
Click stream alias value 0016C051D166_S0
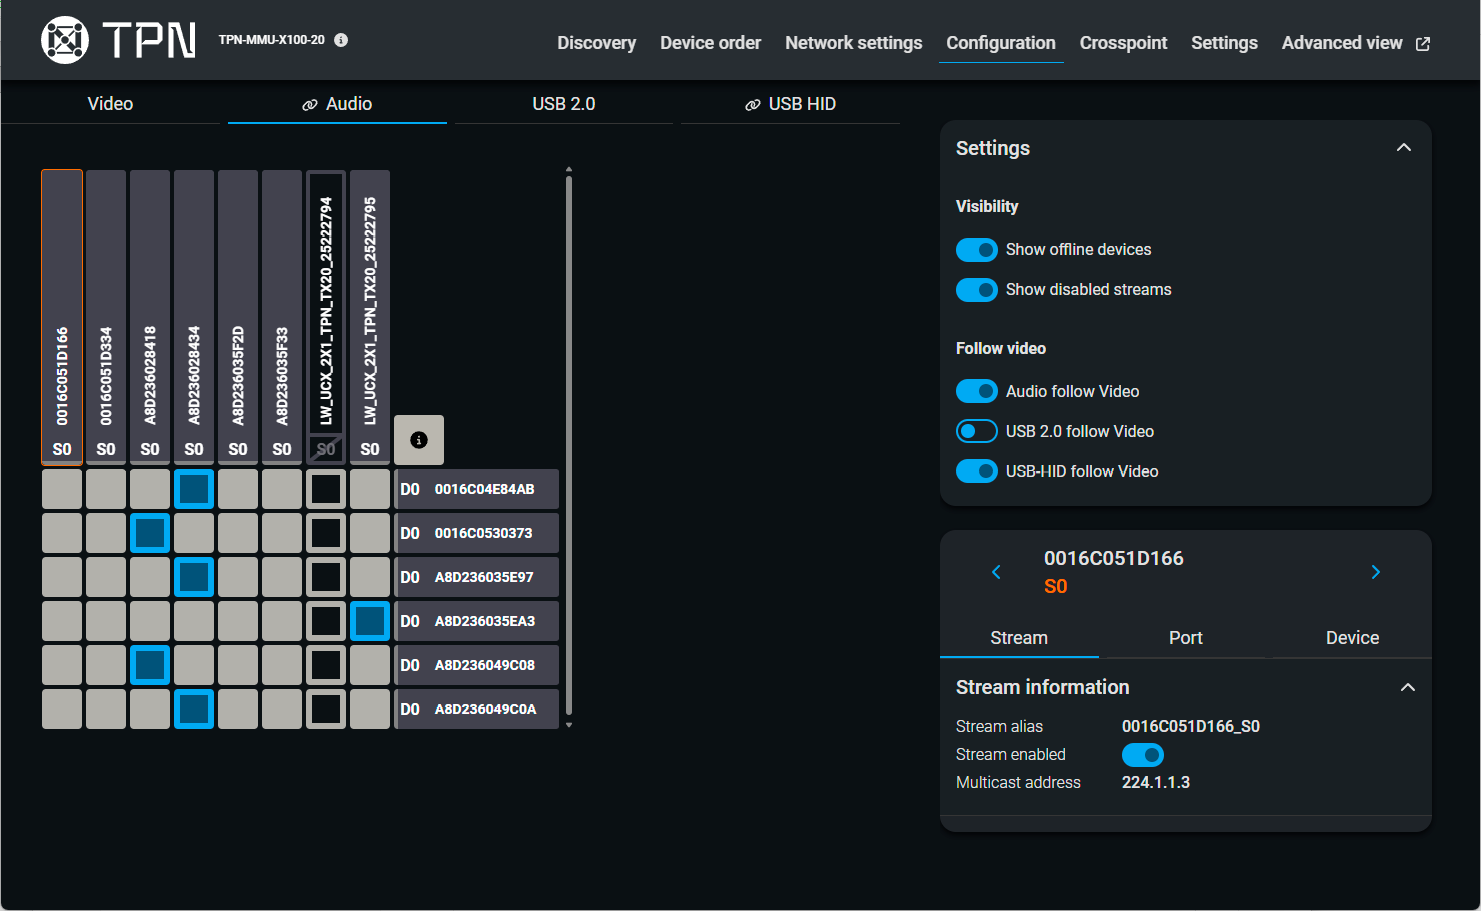[x=1191, y=727]
